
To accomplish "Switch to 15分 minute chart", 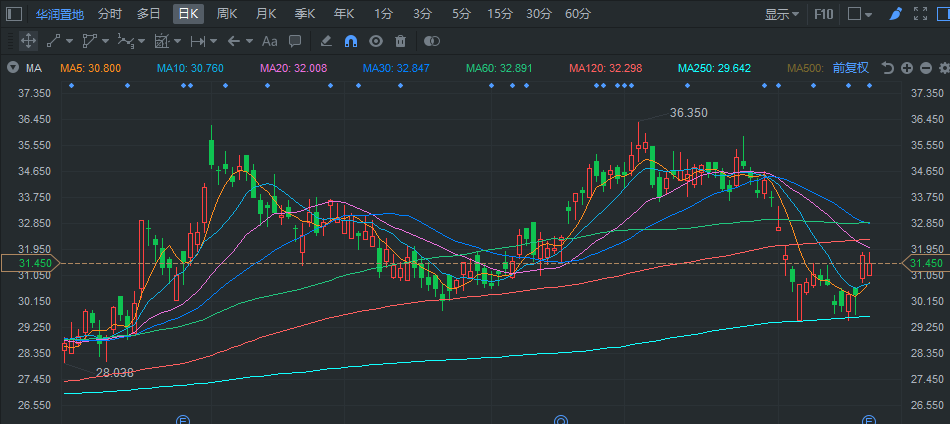I will point(500,14).
